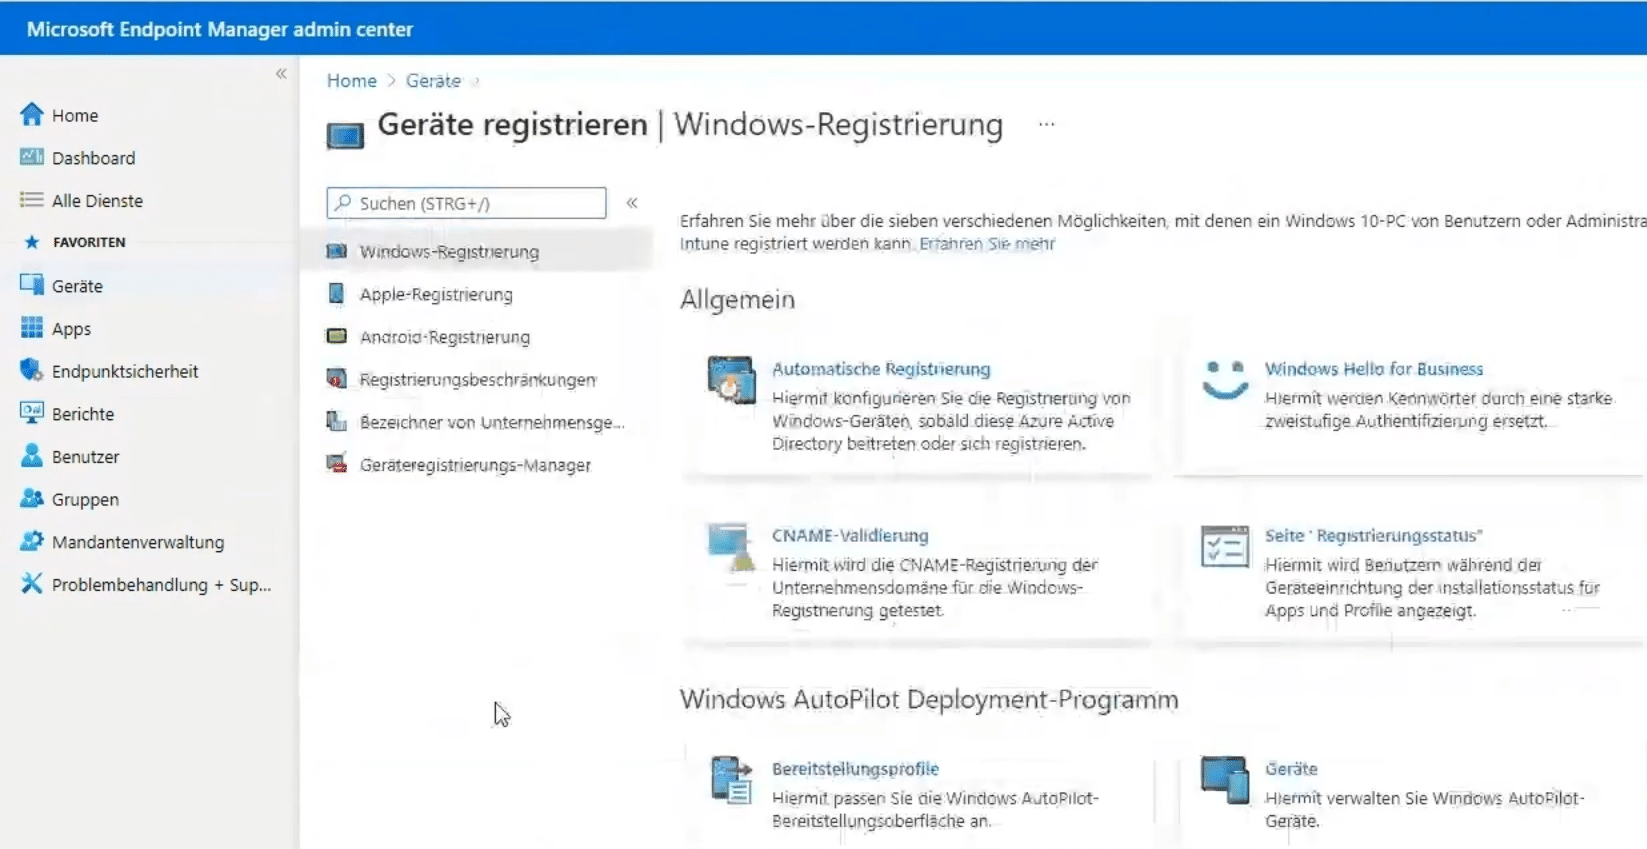
Task: Click the Bezeichner von Unternehmensgeräten icon
Action: (337, 422)
